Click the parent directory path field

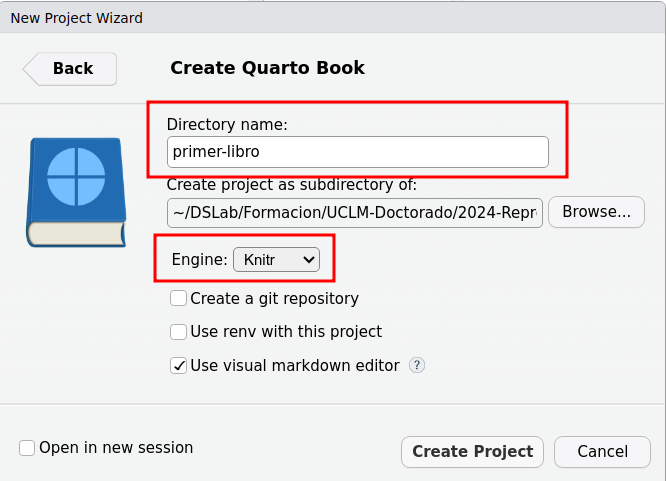pos(354,212)
